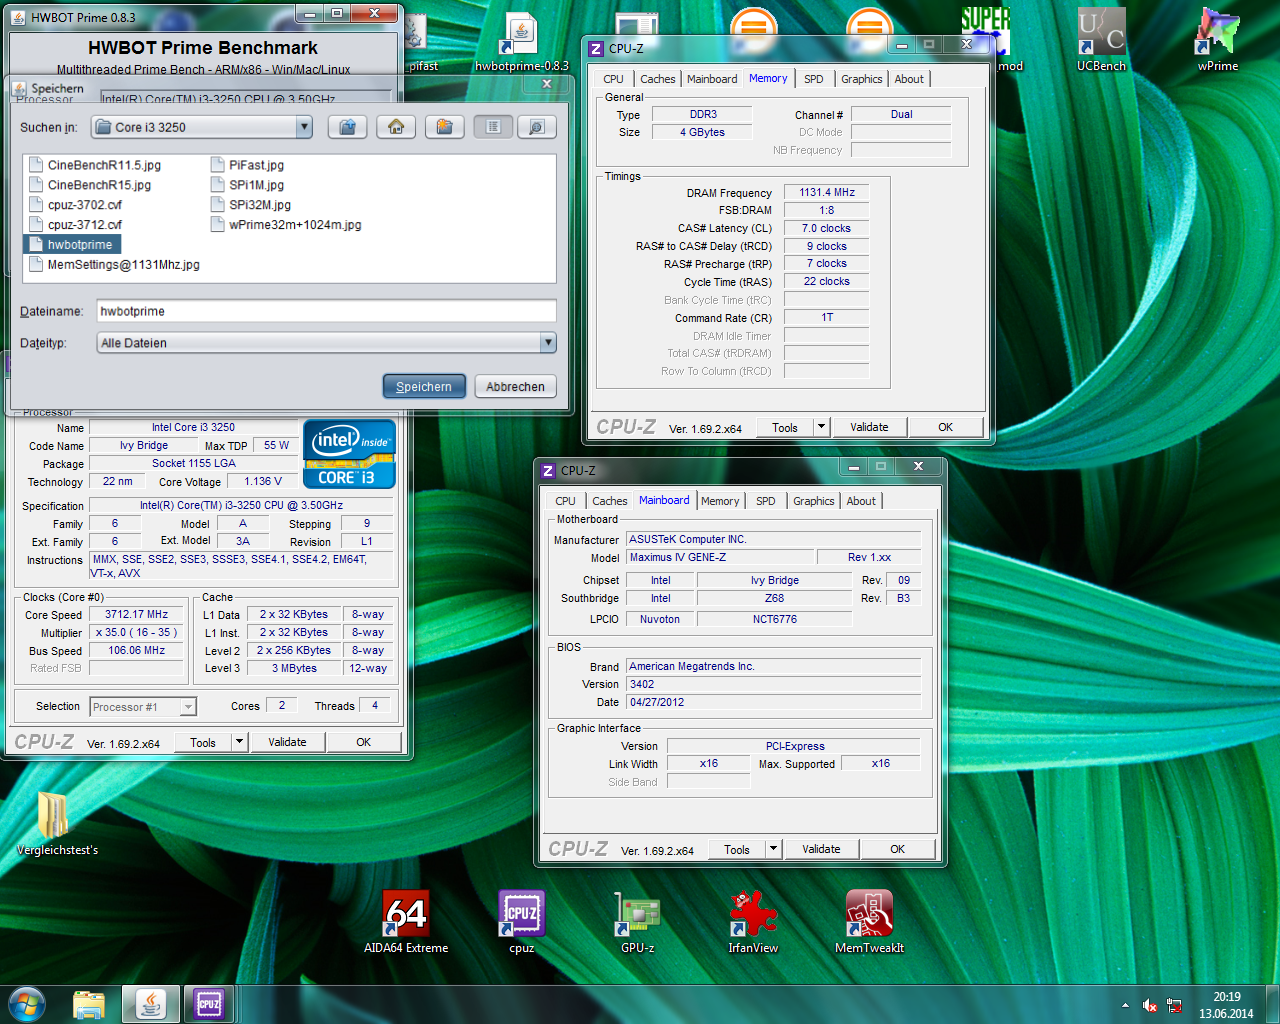This screenshot has width=1280, height=1024.
Task: Select the SPi32M.jpg file
Action: 251,205
